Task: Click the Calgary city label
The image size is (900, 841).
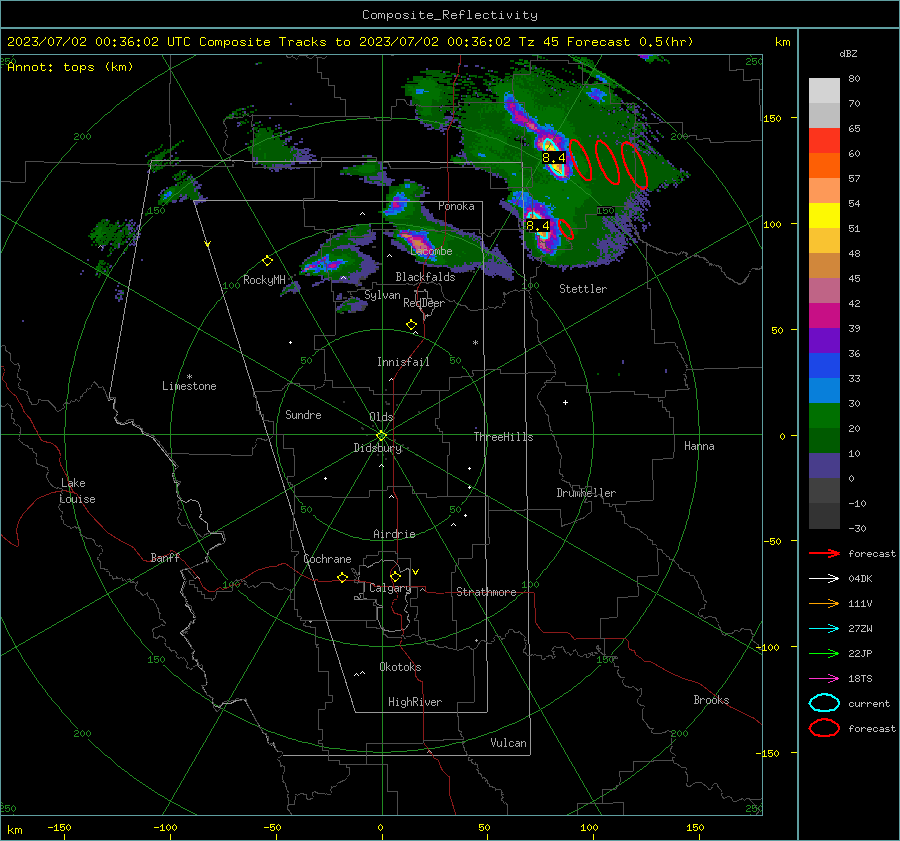Action: click(x=390, y=588)
